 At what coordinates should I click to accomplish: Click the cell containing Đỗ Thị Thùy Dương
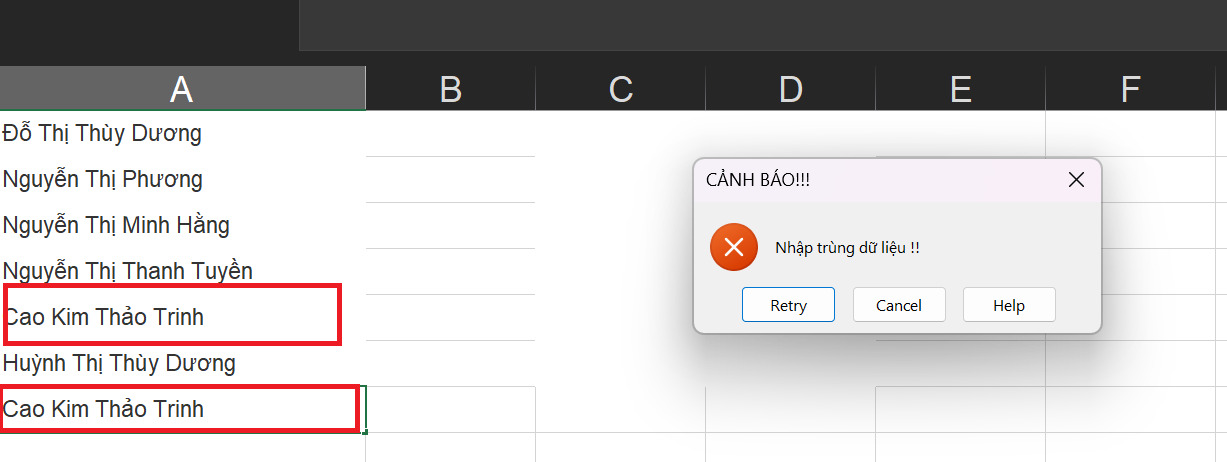point(102,133)
